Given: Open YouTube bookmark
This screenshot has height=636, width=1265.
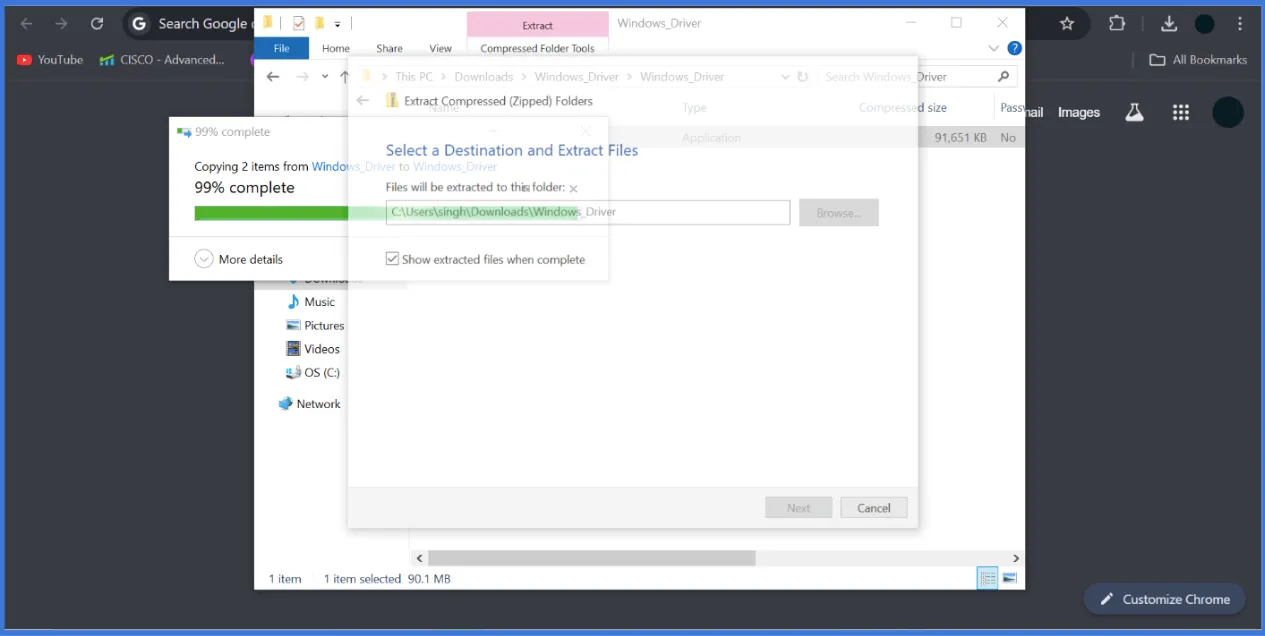Looking at the screenshot, I should pos(51,60).
